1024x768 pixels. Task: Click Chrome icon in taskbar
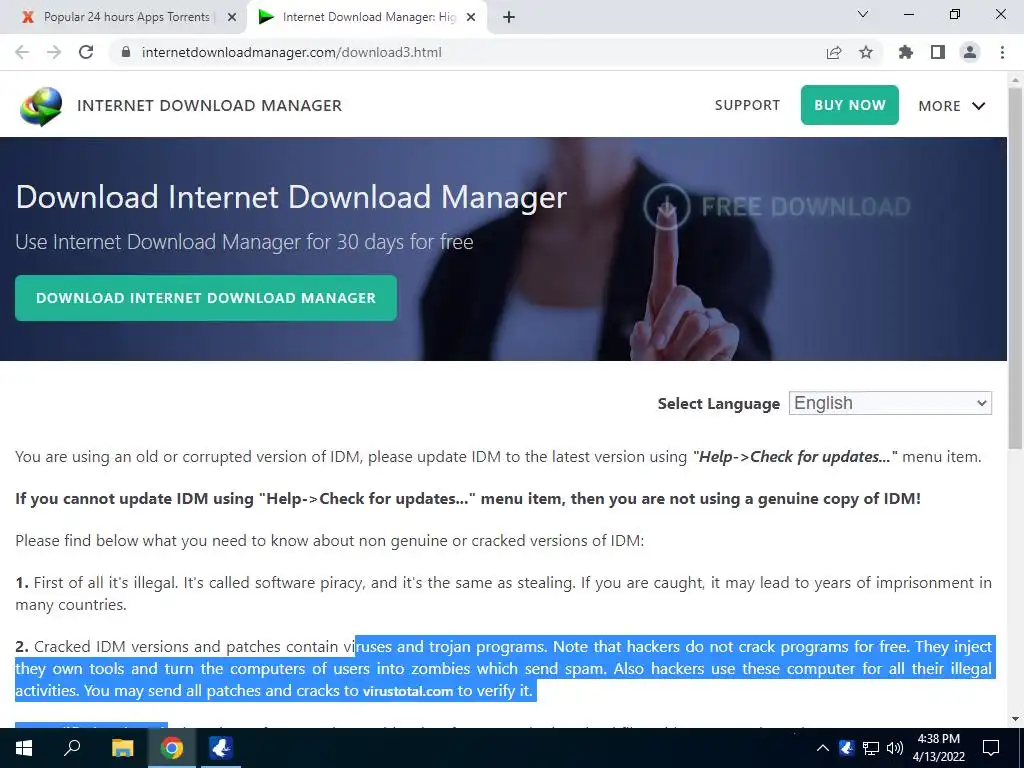[172, 748]
